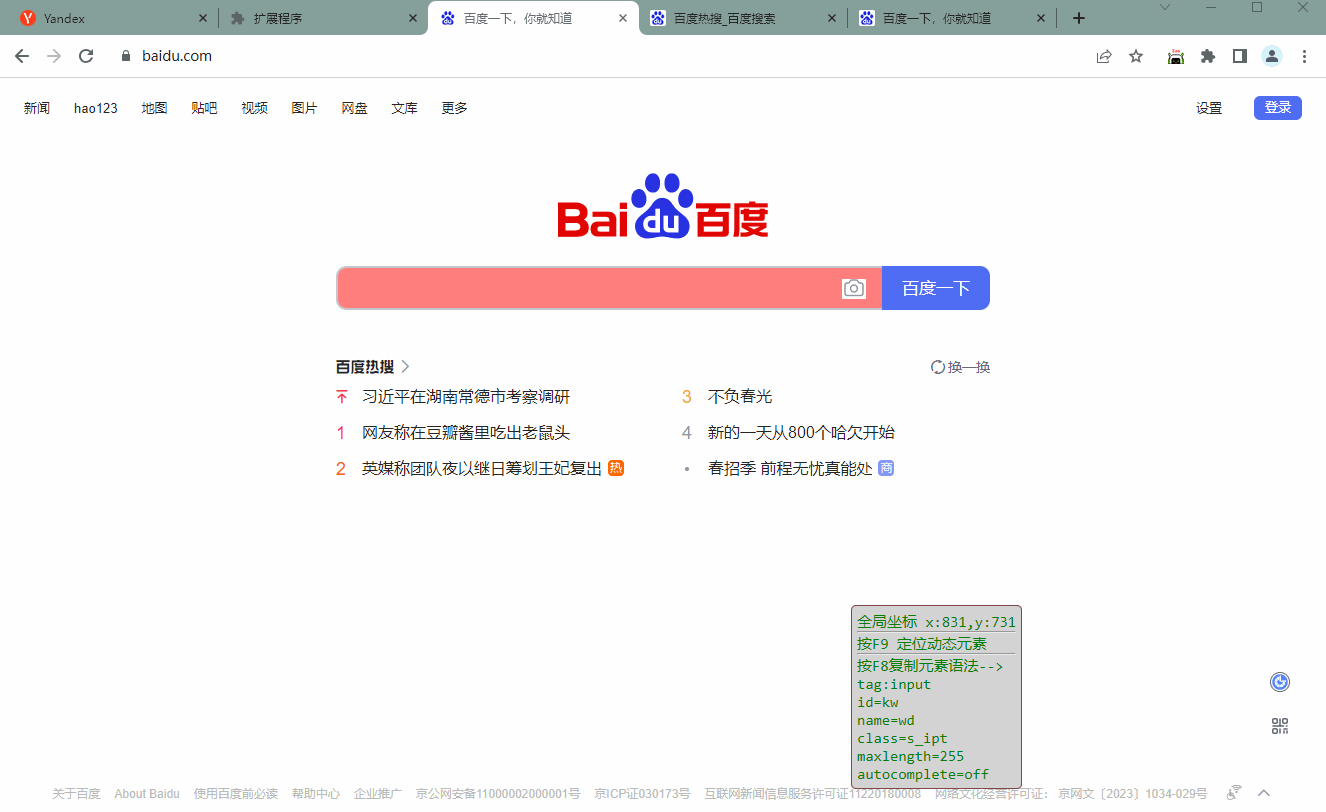Open the 贴吧 link
1326x812 pixels.
[205, 108]
